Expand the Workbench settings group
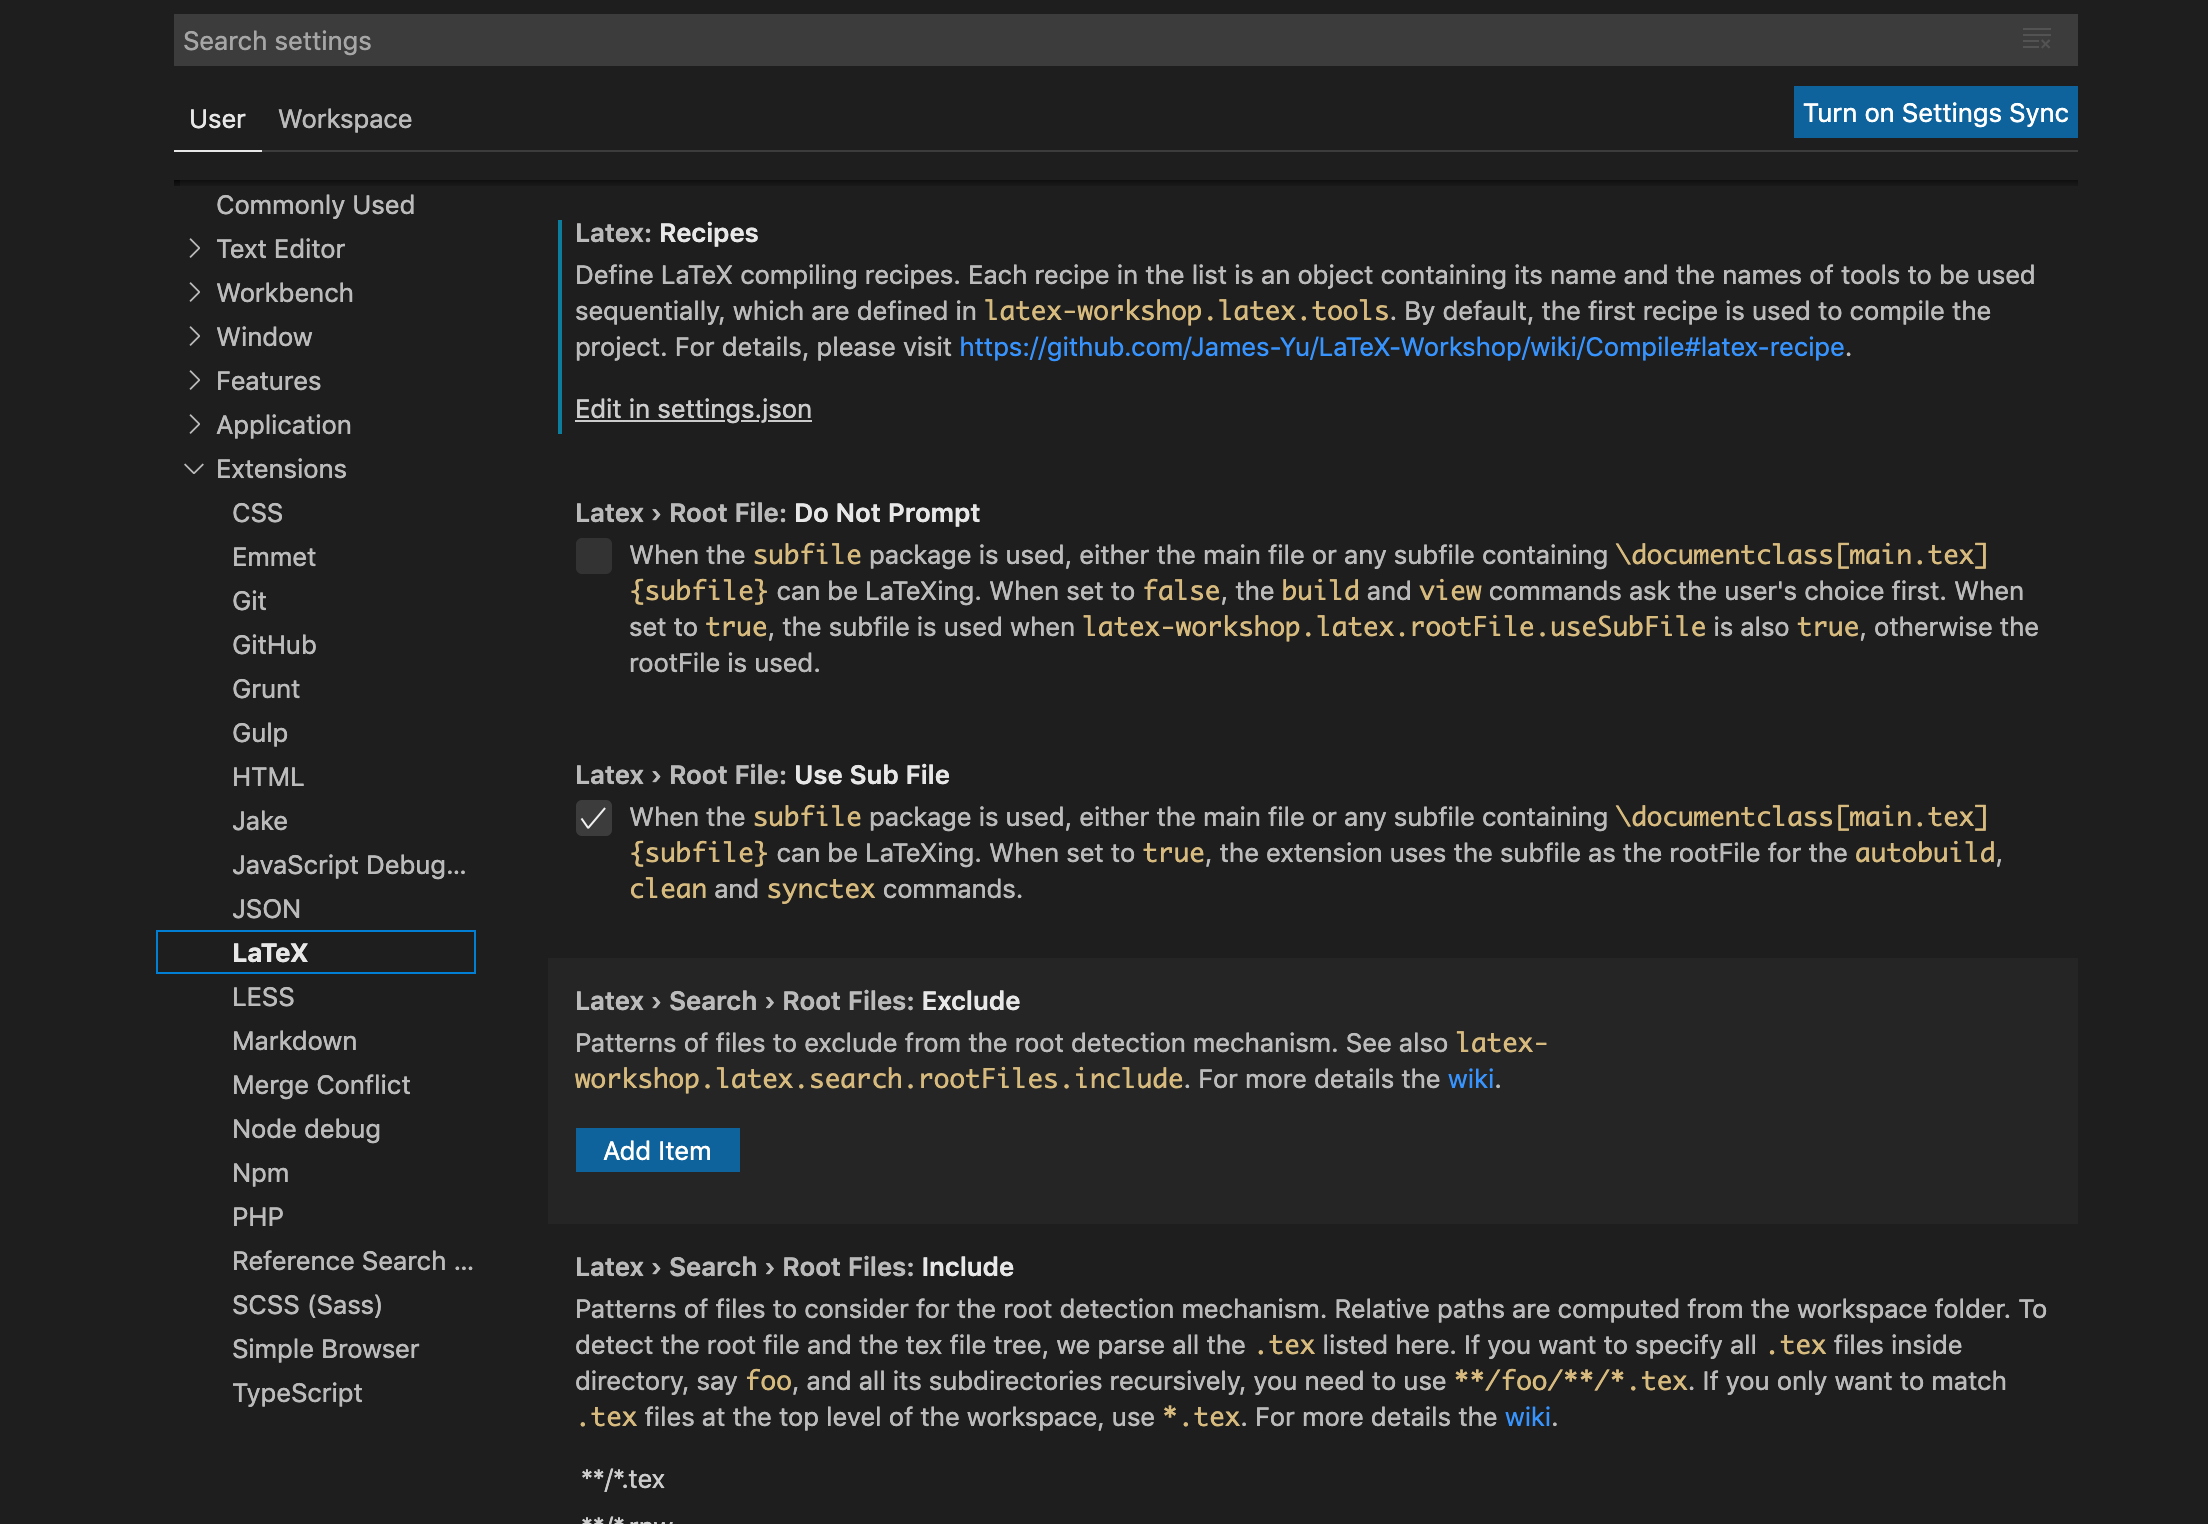 pyautogui.click(x=195, y=293)
